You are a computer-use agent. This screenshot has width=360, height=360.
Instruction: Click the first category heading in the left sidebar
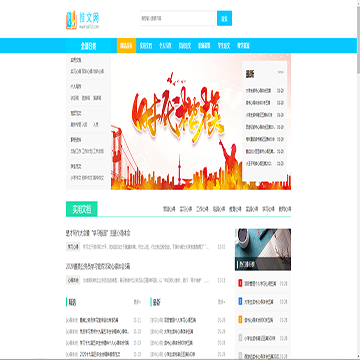tap(76, 60)
